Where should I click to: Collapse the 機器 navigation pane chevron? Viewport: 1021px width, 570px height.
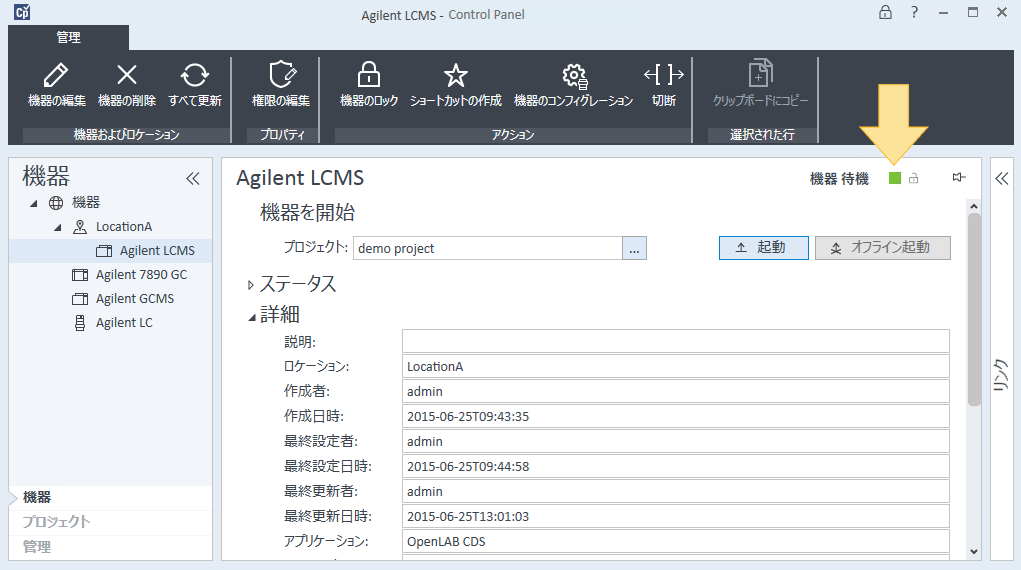tap(193, 178)
